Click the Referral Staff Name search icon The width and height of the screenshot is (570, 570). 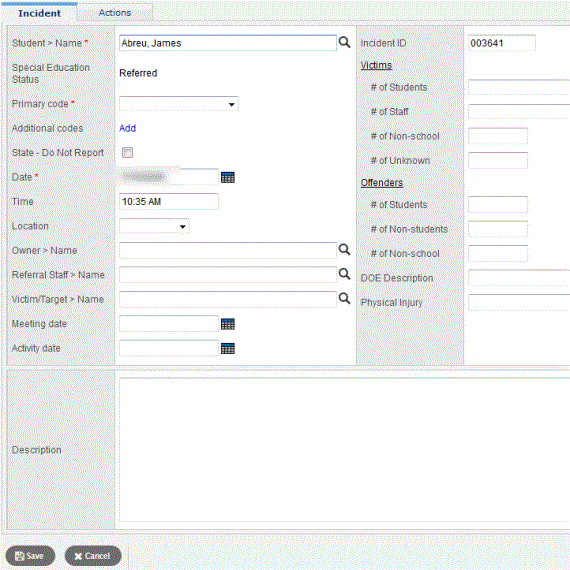(x=344, y=274)
